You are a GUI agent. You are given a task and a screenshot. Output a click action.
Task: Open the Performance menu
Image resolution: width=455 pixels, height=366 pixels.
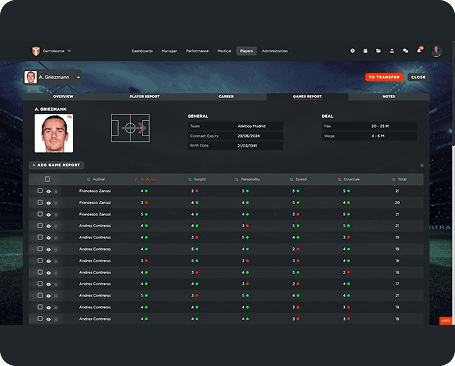pyautogui.click(x=197, y=51)
